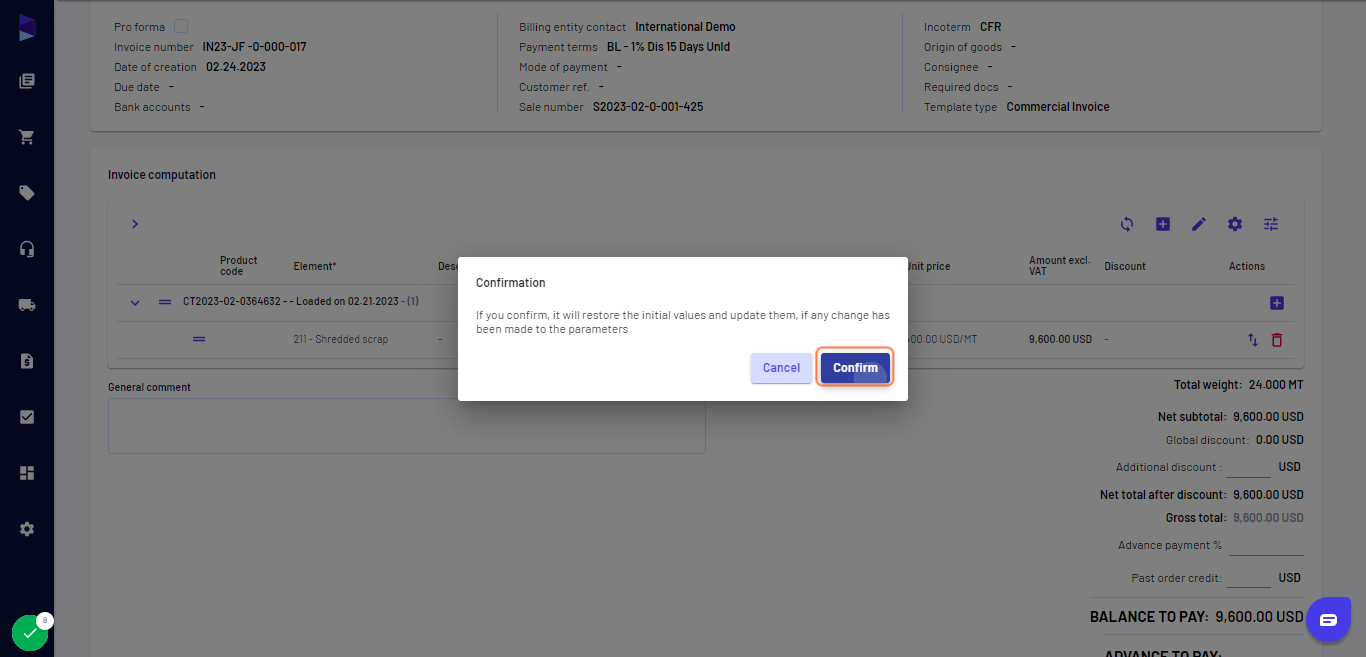This screenshot has width=1366, height=657.
Task: Open the checked task sidebar icon
Action: point(27,417)
